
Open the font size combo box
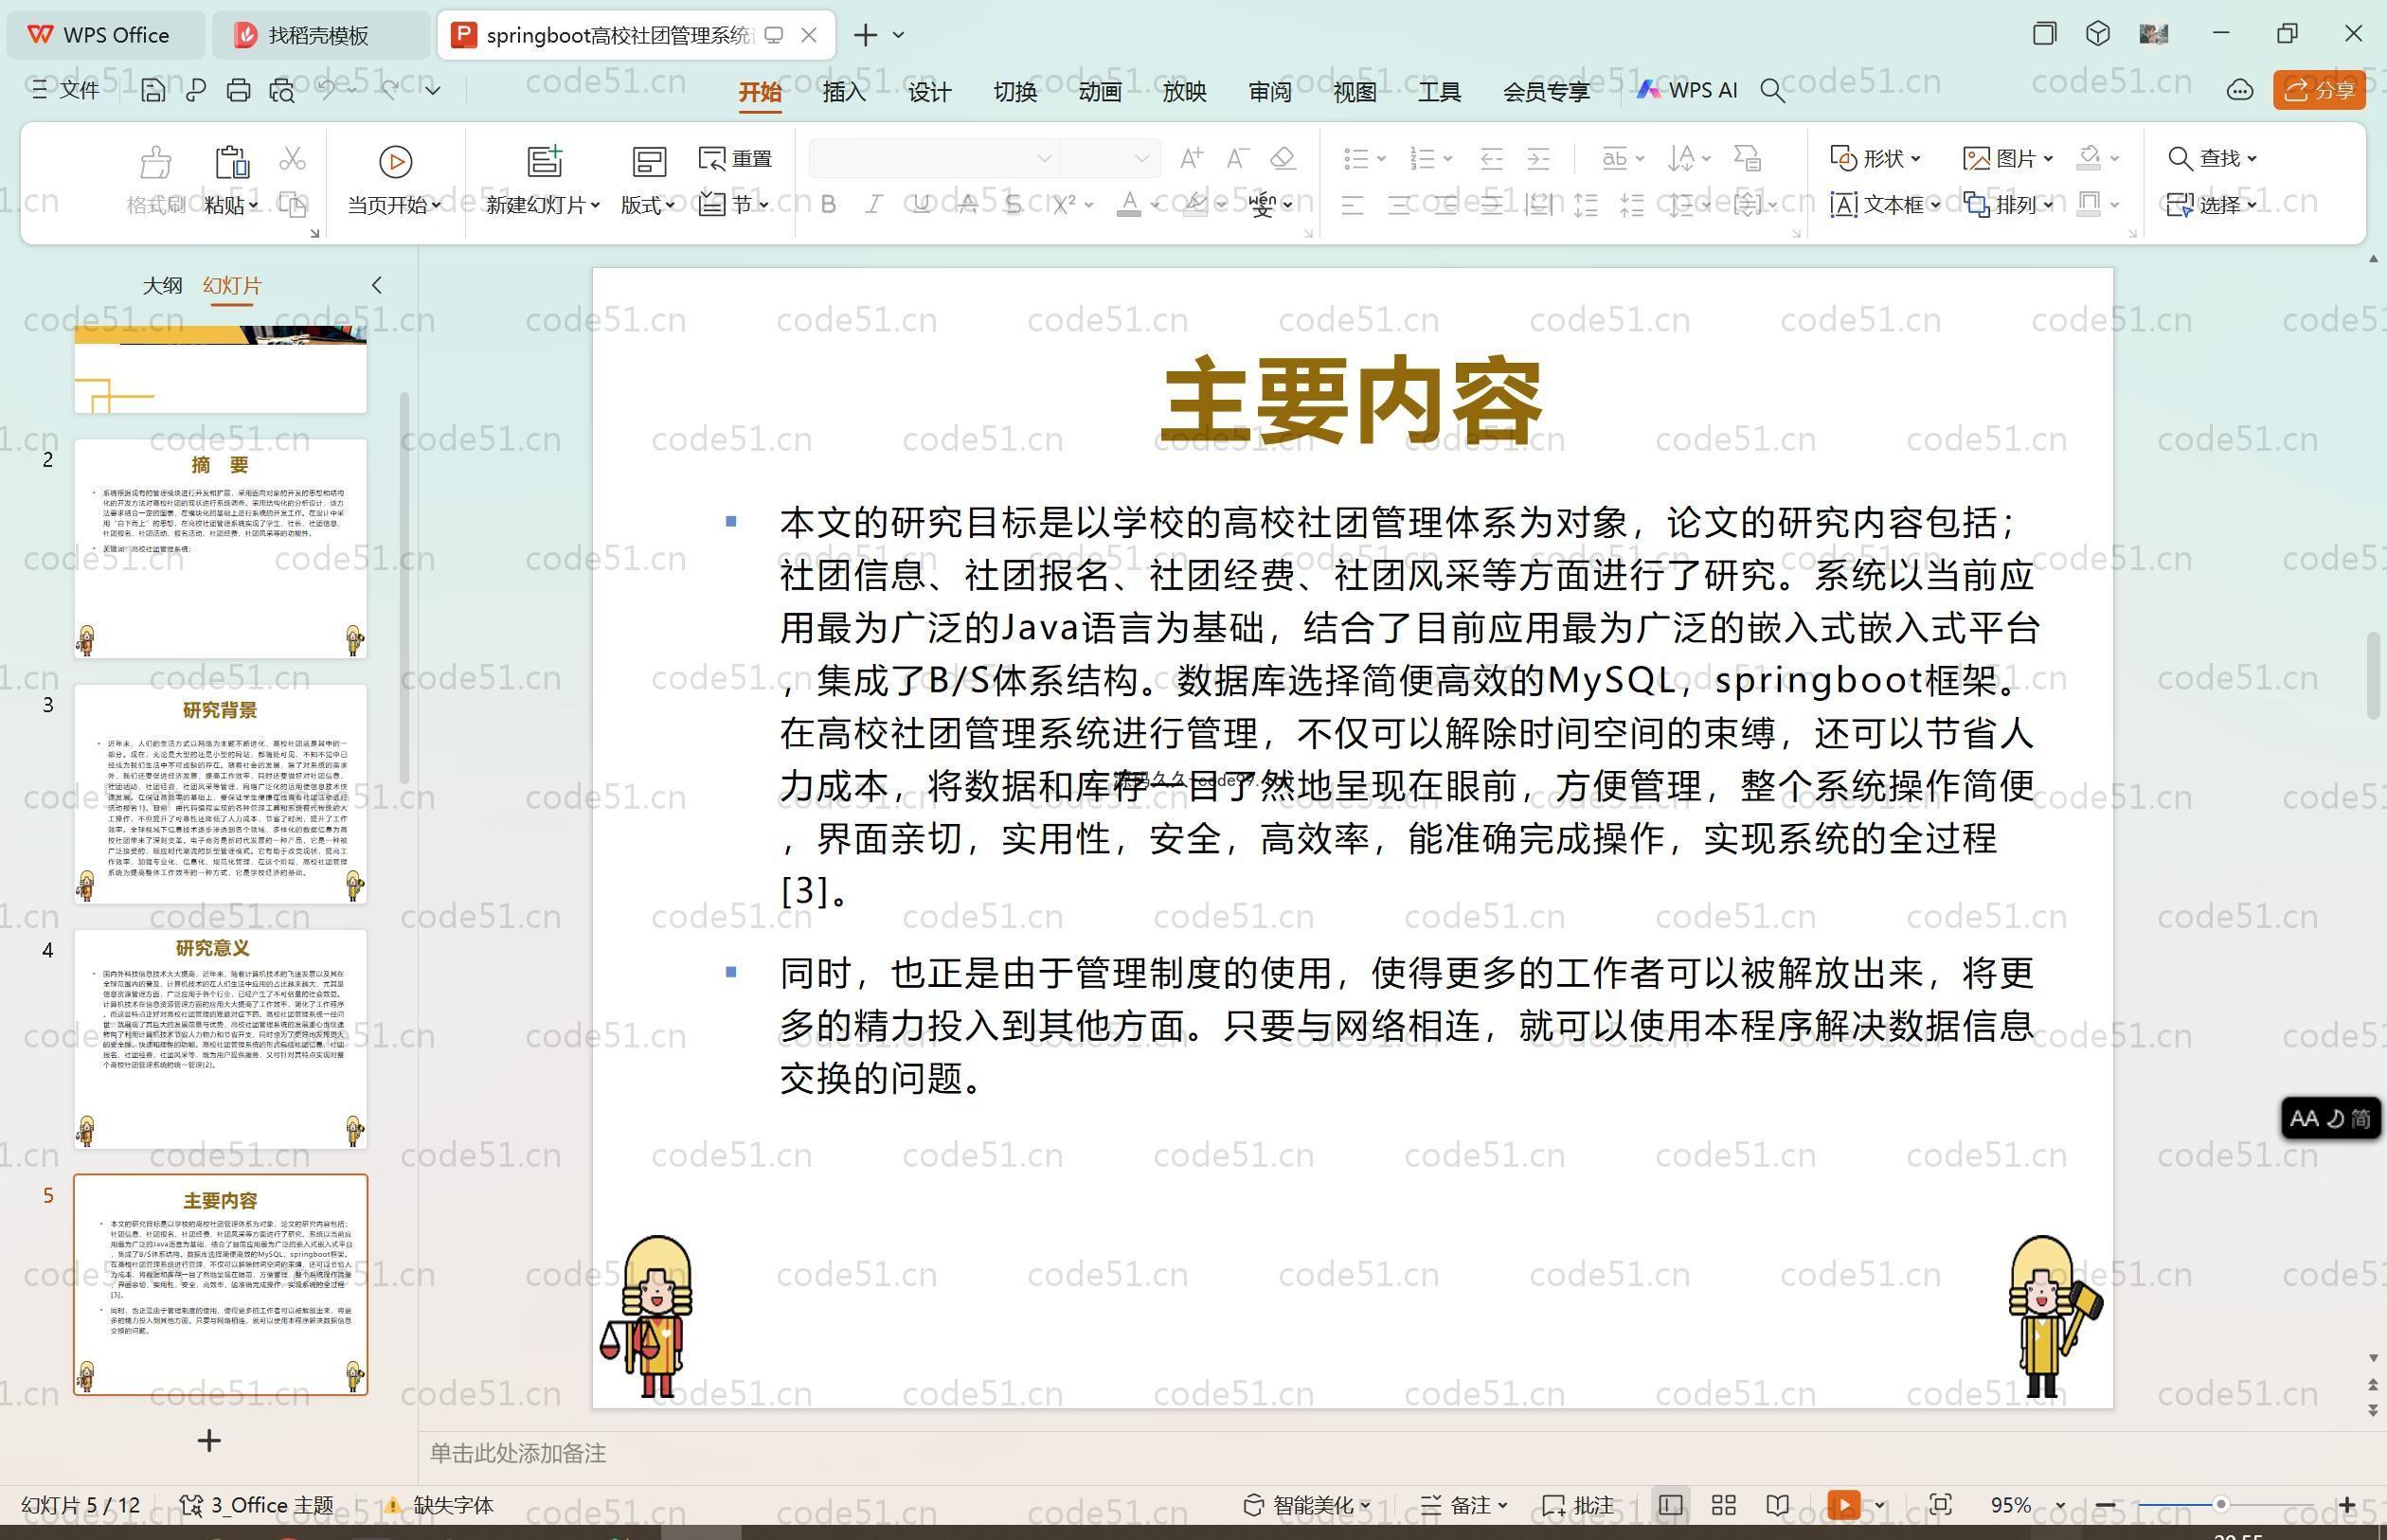pos(1109,158)
